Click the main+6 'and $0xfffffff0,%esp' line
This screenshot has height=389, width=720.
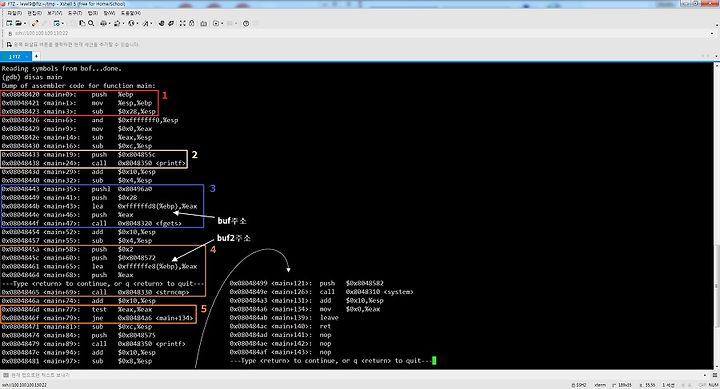pos(90,120)
